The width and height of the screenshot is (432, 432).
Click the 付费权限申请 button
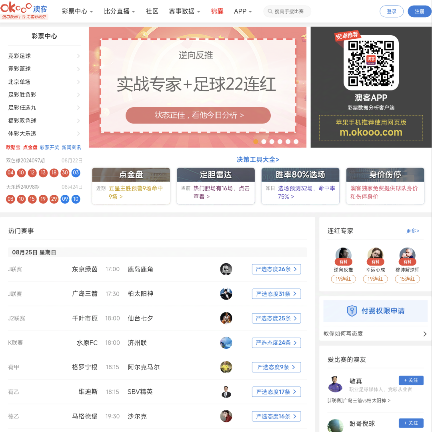pyautogui.click(x=375, y=311)
